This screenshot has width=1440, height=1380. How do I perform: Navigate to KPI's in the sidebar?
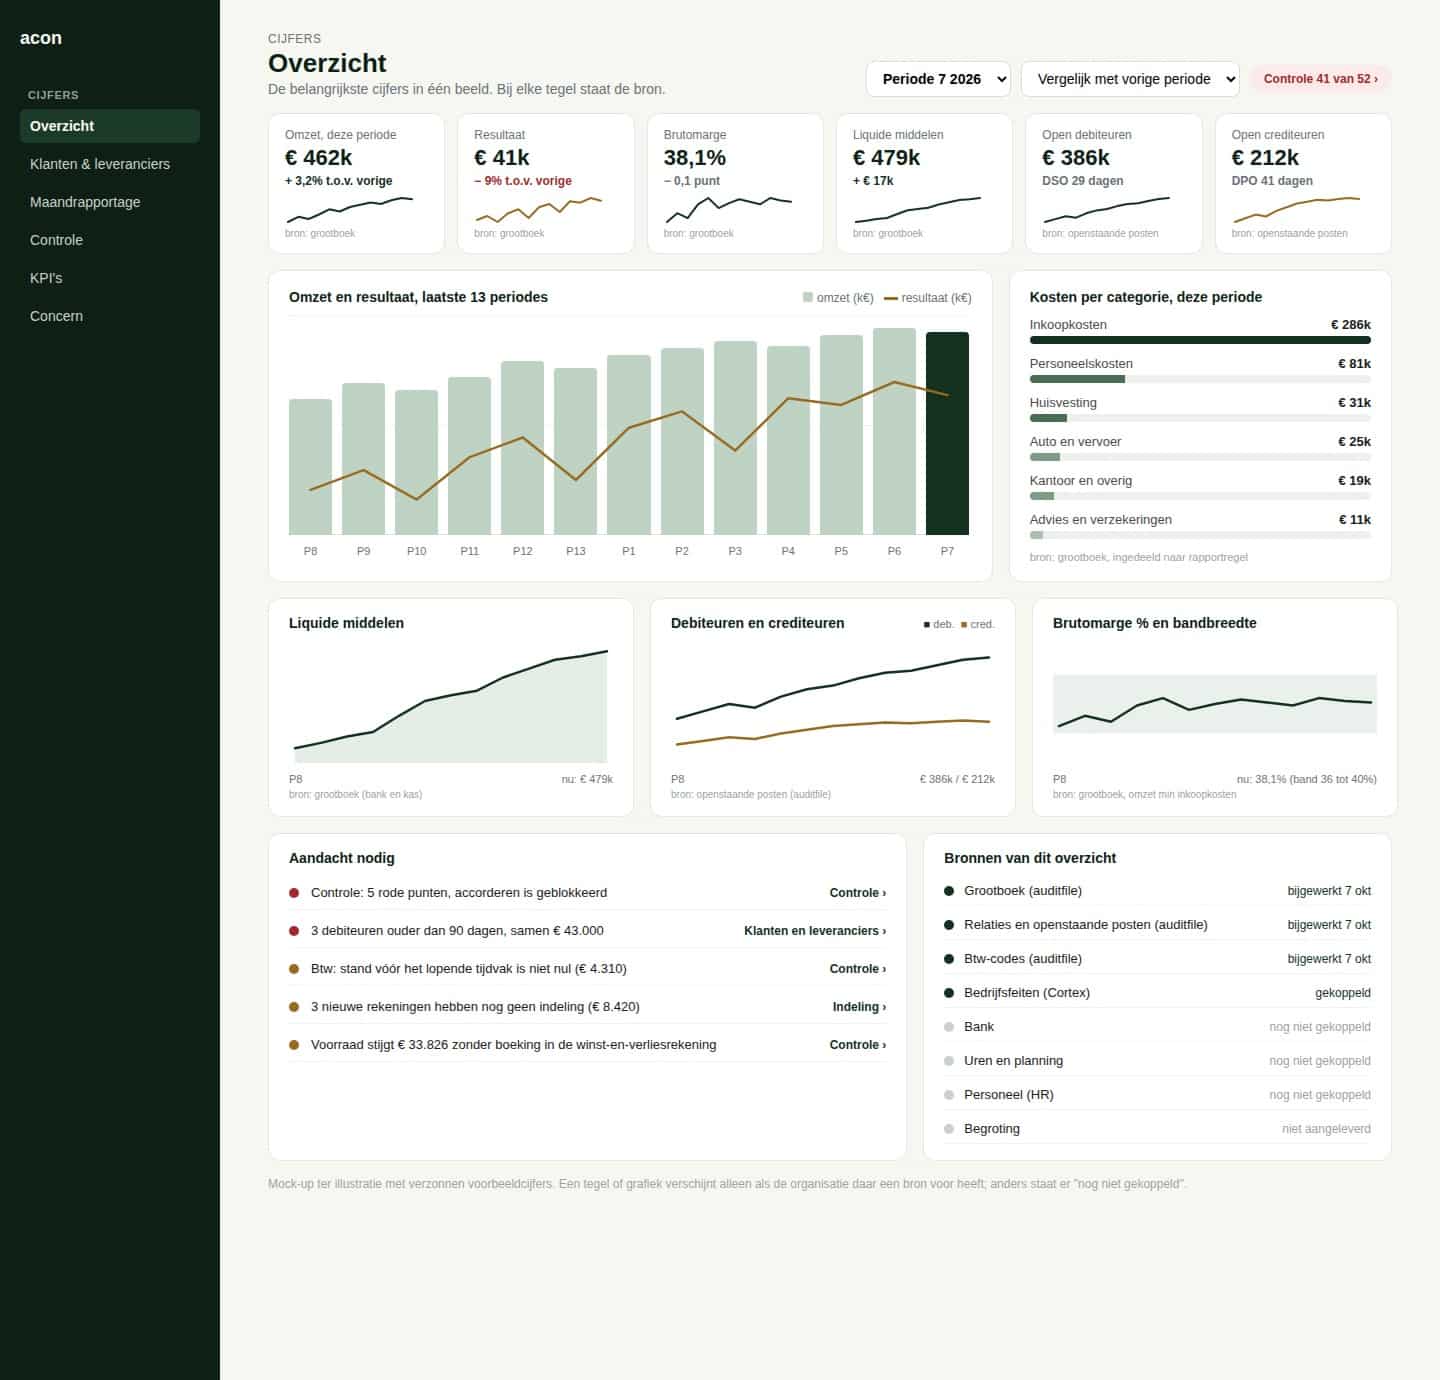(110, 278)
